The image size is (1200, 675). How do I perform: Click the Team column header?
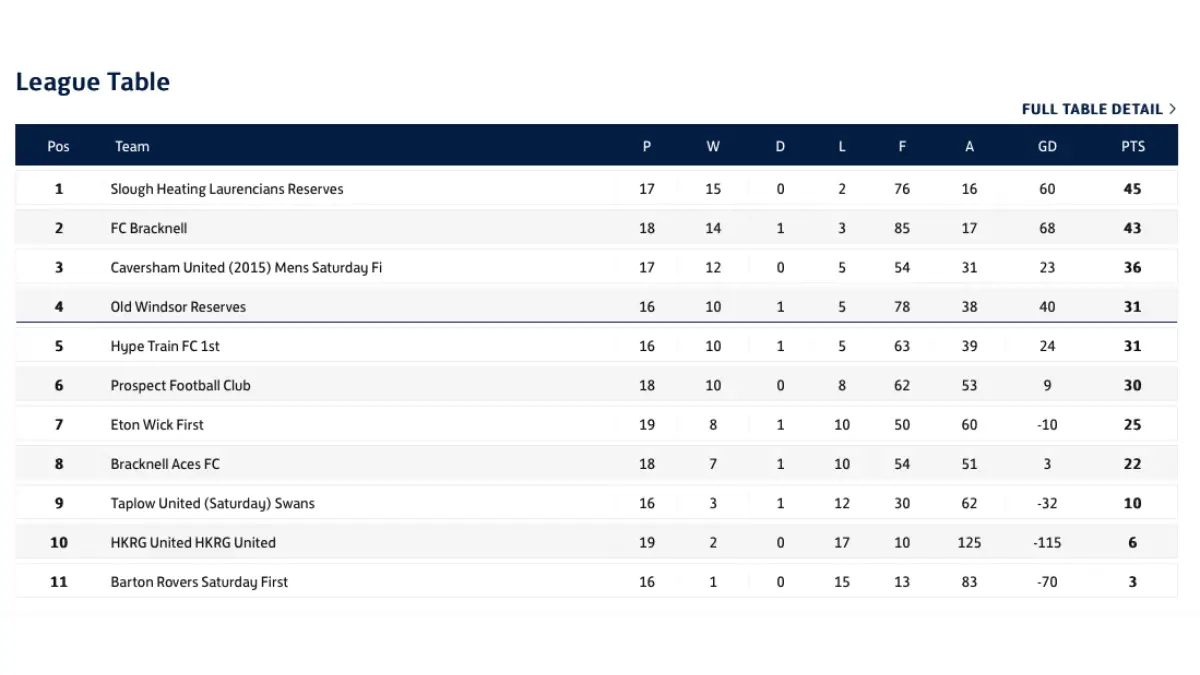pos(132,146)
